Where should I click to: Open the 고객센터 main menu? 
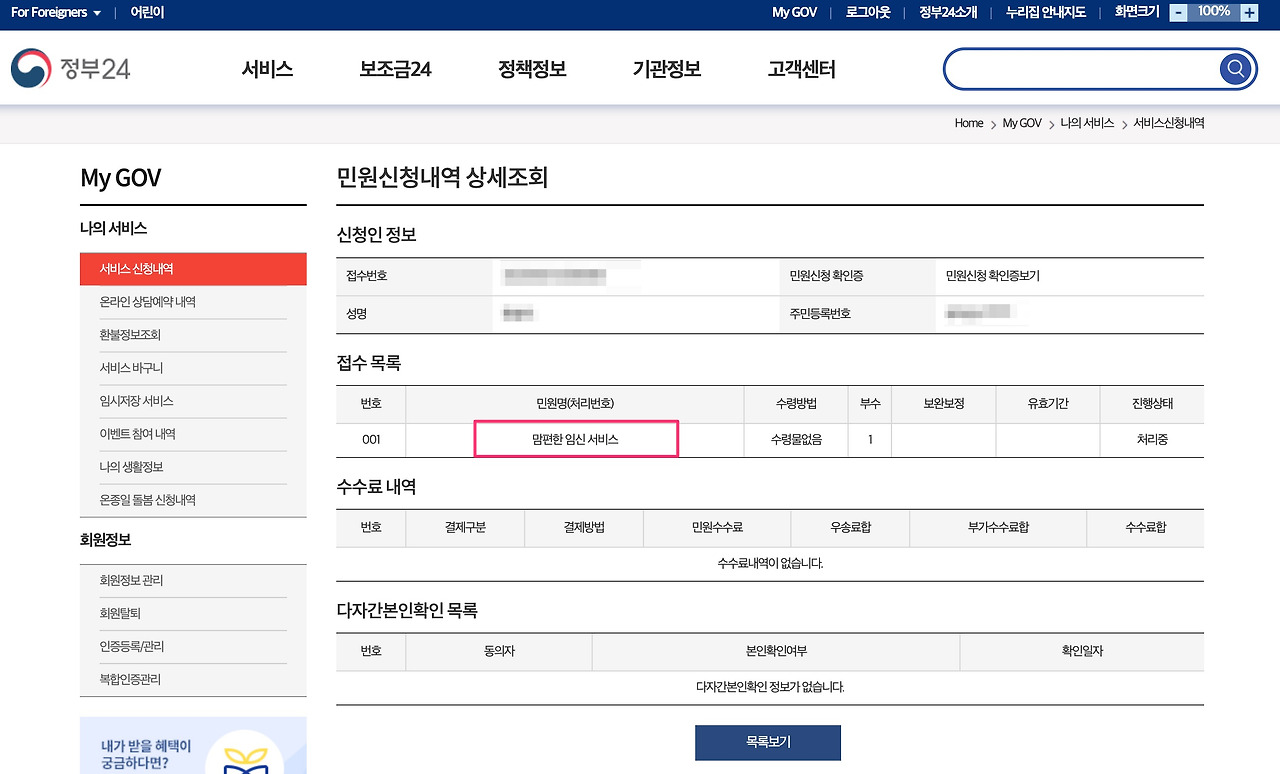click(801, 69)
